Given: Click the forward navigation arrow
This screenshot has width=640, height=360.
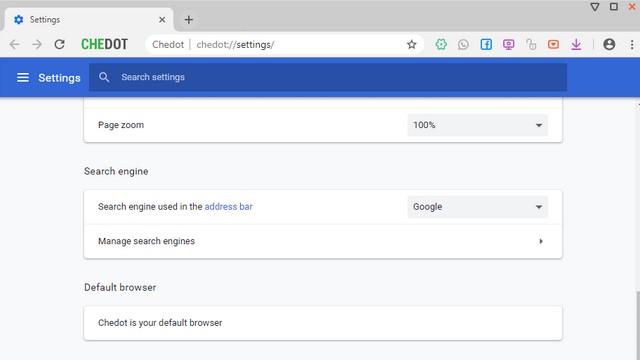Looking at the screenshot, I should click(x=37, y=44).
